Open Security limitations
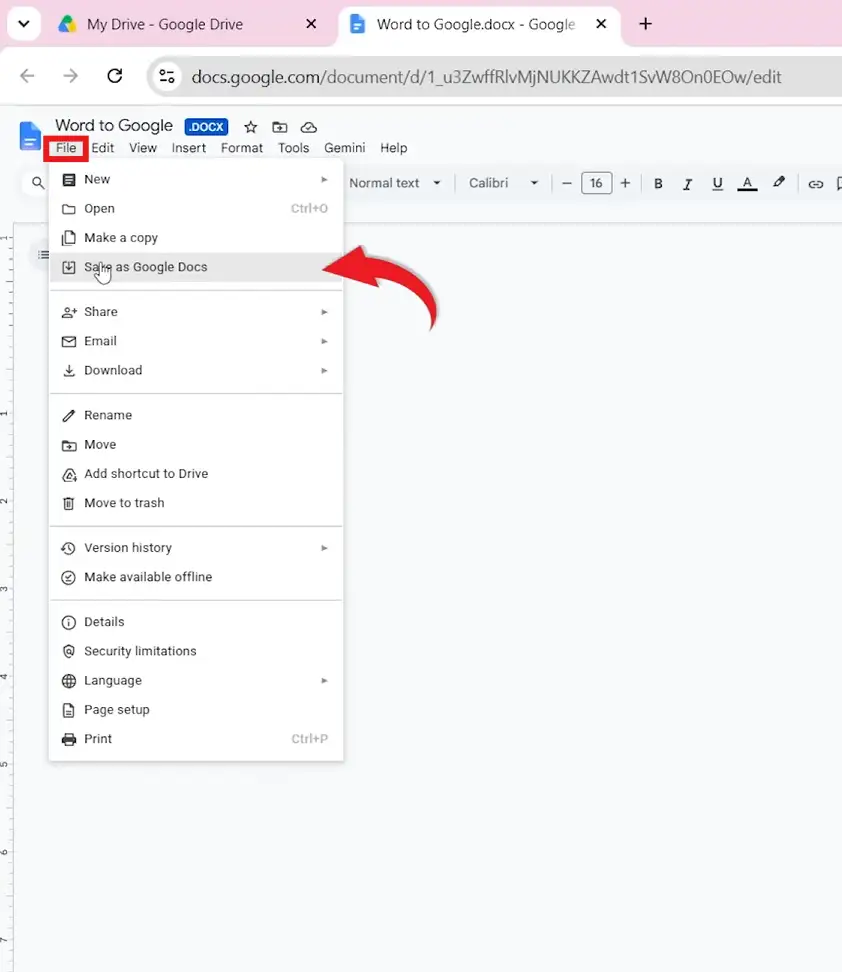 point(196,651)
